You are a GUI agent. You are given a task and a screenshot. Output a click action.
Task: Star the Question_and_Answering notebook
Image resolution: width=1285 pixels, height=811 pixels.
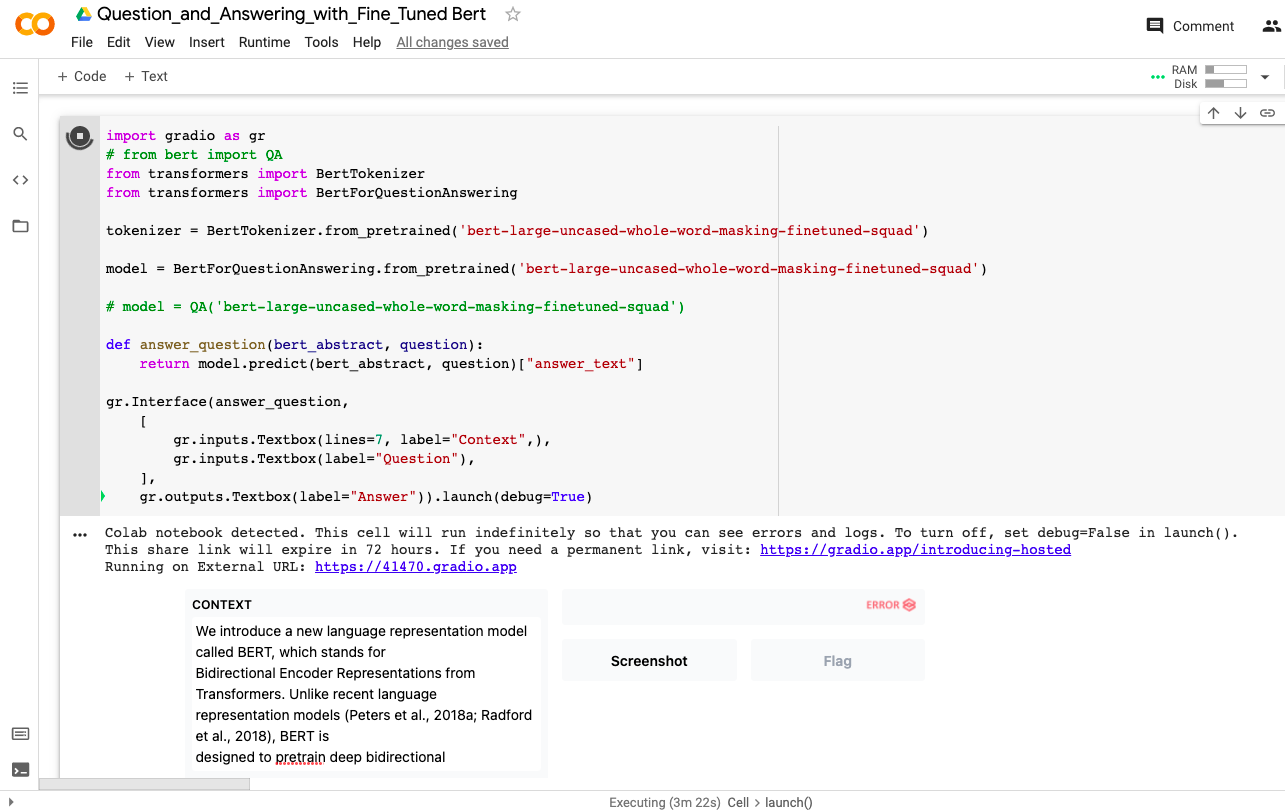click(x=511, y=14)
